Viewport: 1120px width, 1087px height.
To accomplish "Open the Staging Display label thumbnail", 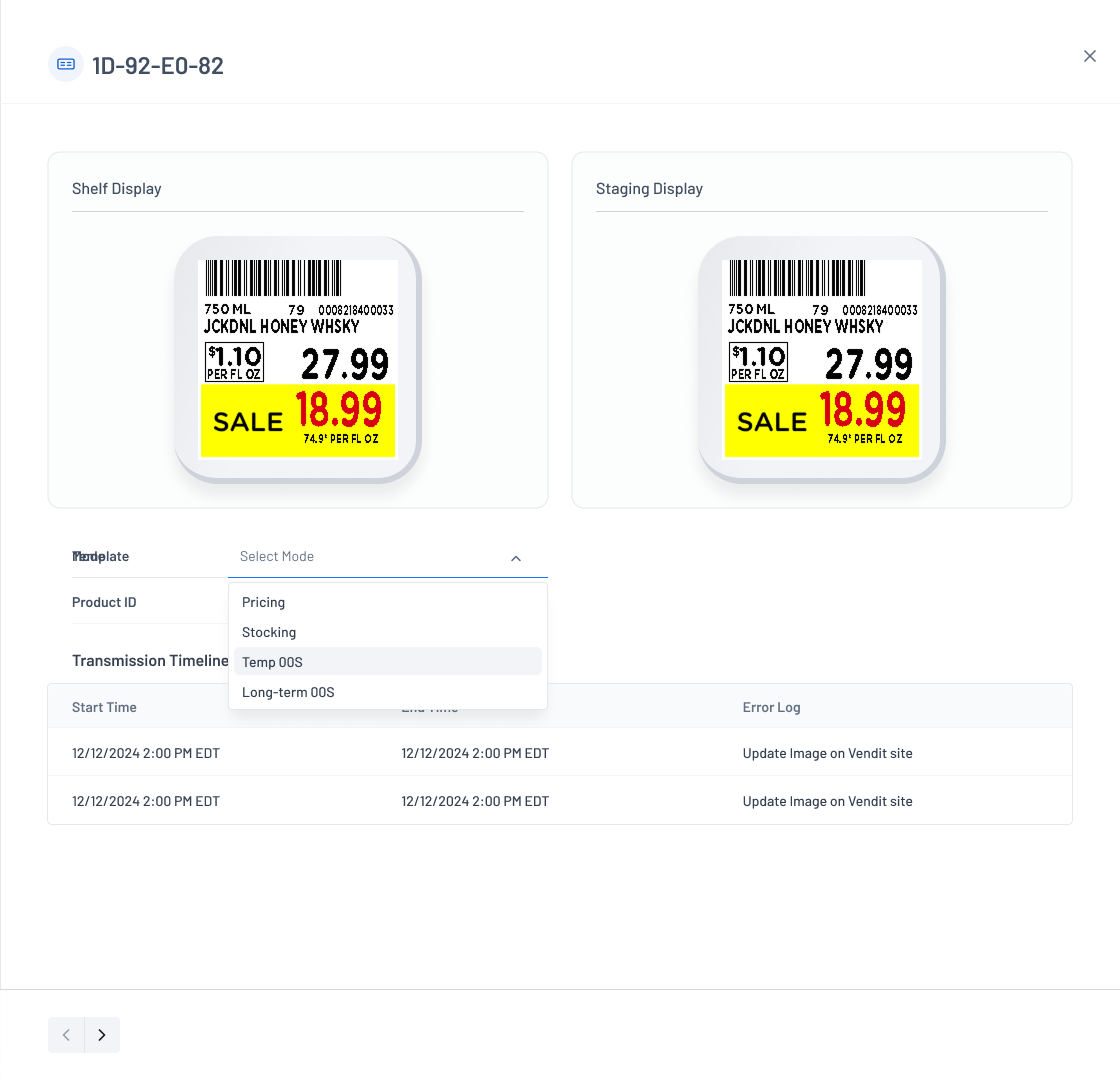I will point(821,359).
